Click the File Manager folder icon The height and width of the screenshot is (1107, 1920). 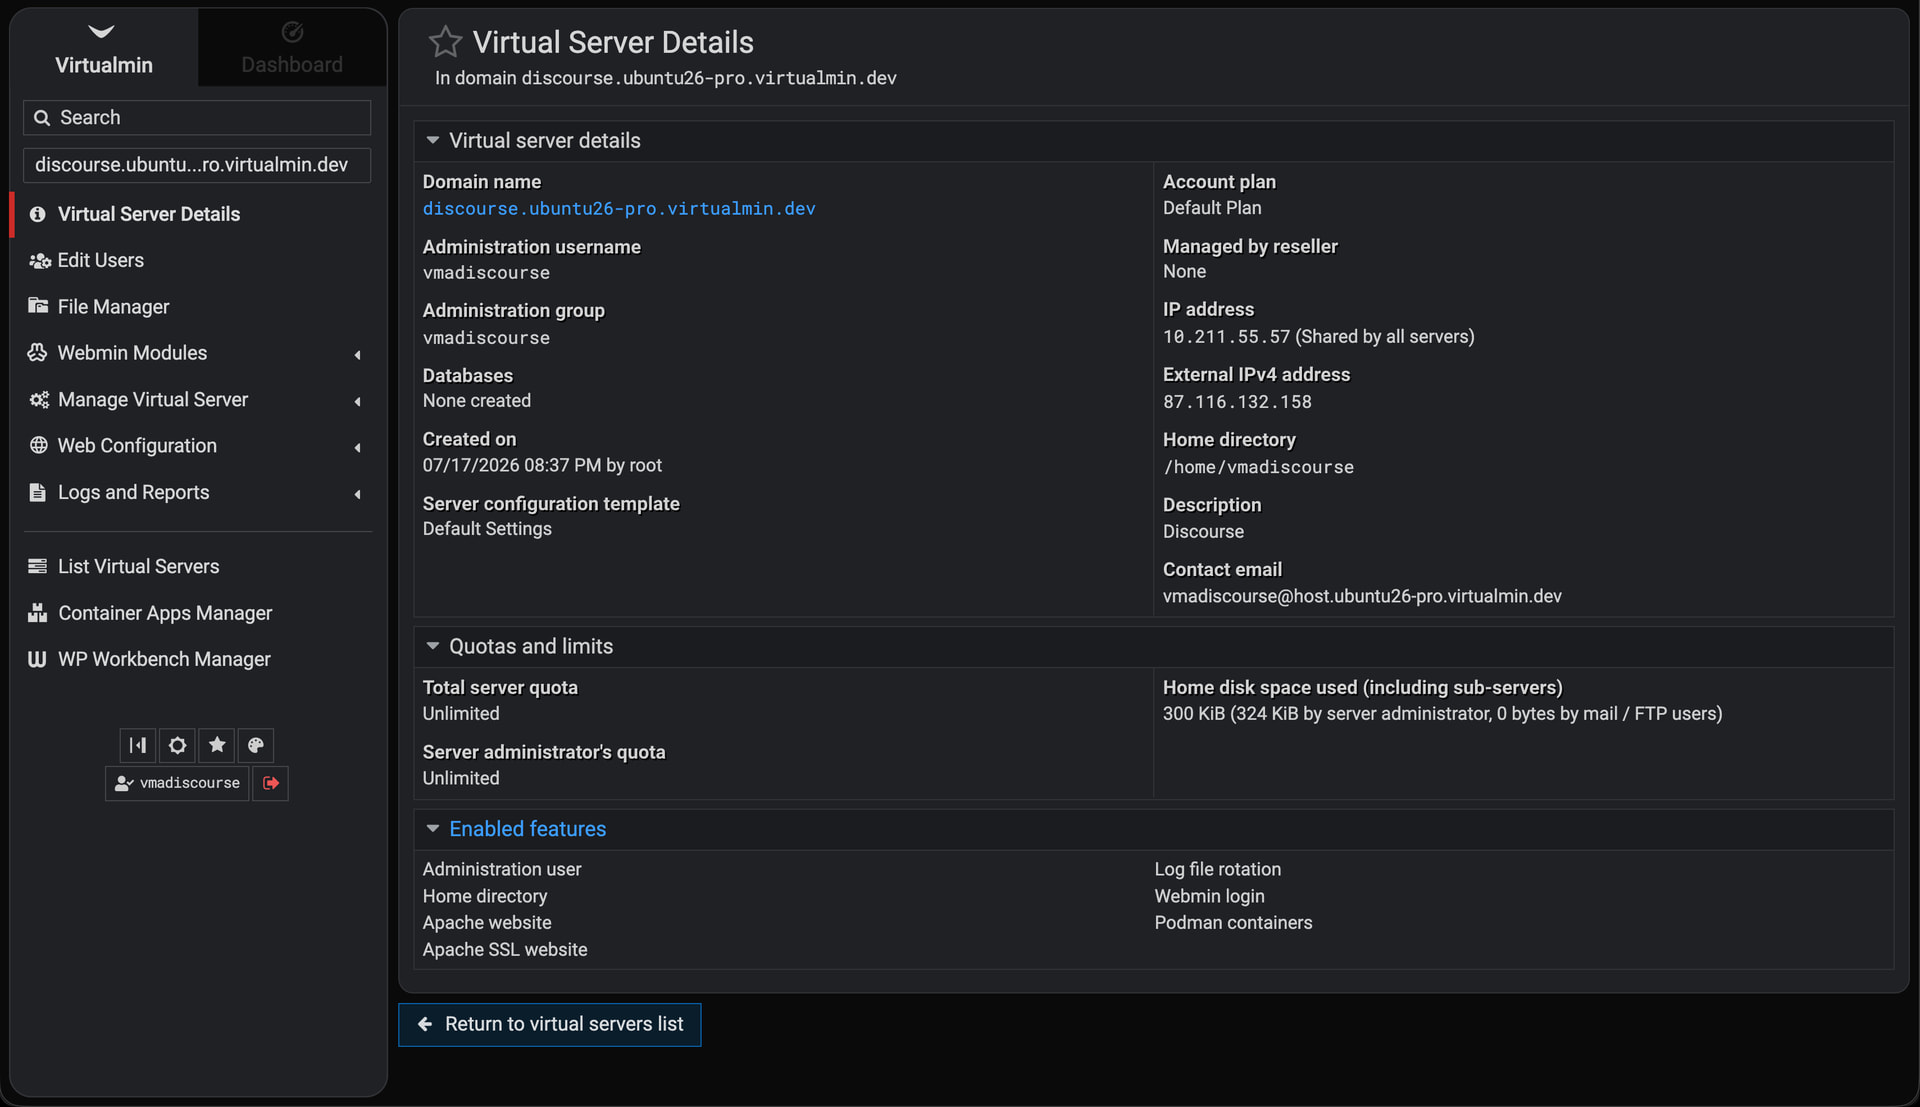click(38, 306)
